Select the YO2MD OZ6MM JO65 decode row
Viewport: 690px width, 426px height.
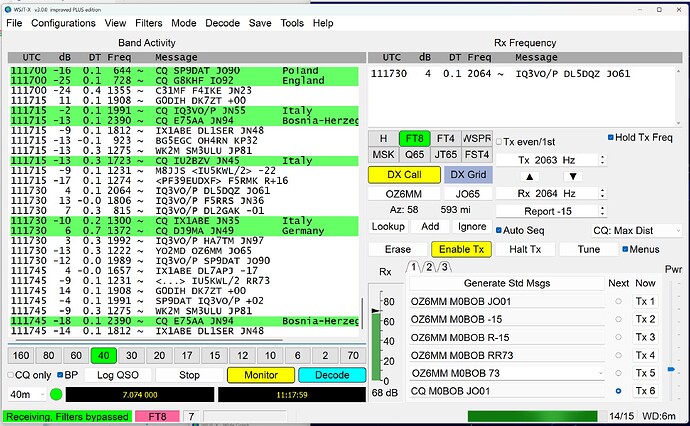(184, 250)
